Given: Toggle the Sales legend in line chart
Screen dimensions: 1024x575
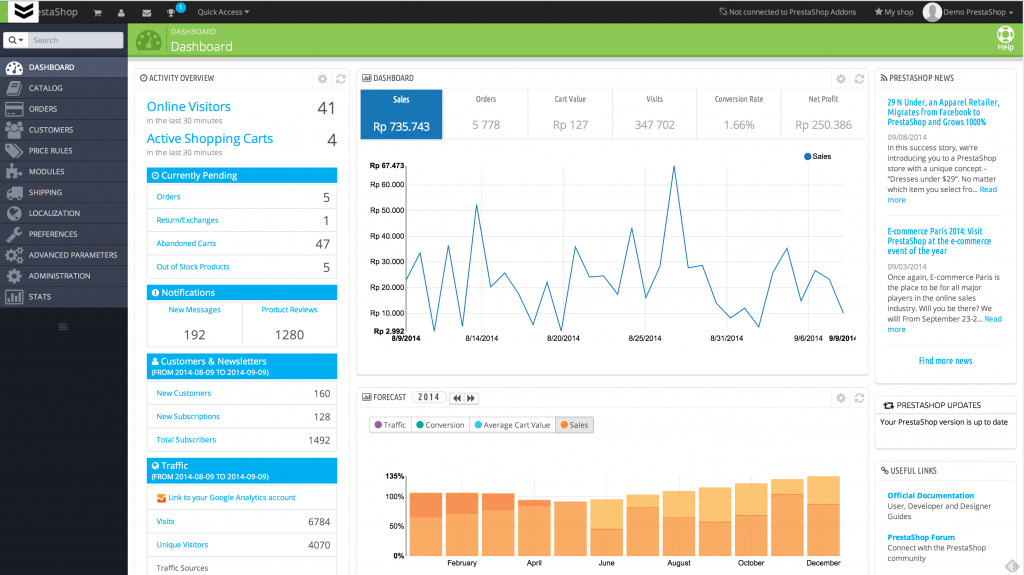Looking at the screenshot, I should 818,156.
